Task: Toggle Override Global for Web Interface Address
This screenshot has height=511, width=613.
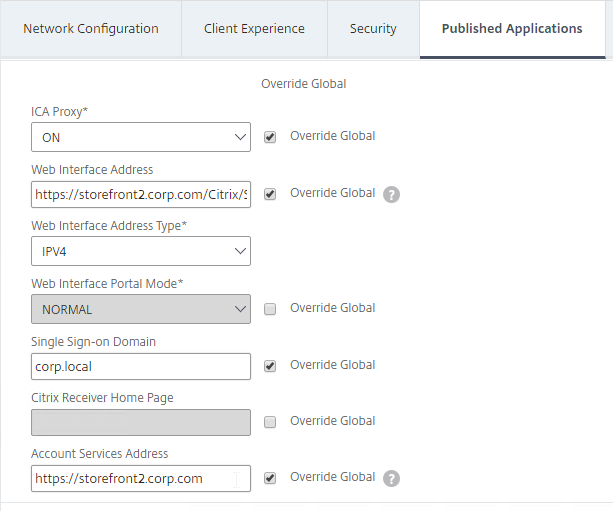Action: [270, 194]
